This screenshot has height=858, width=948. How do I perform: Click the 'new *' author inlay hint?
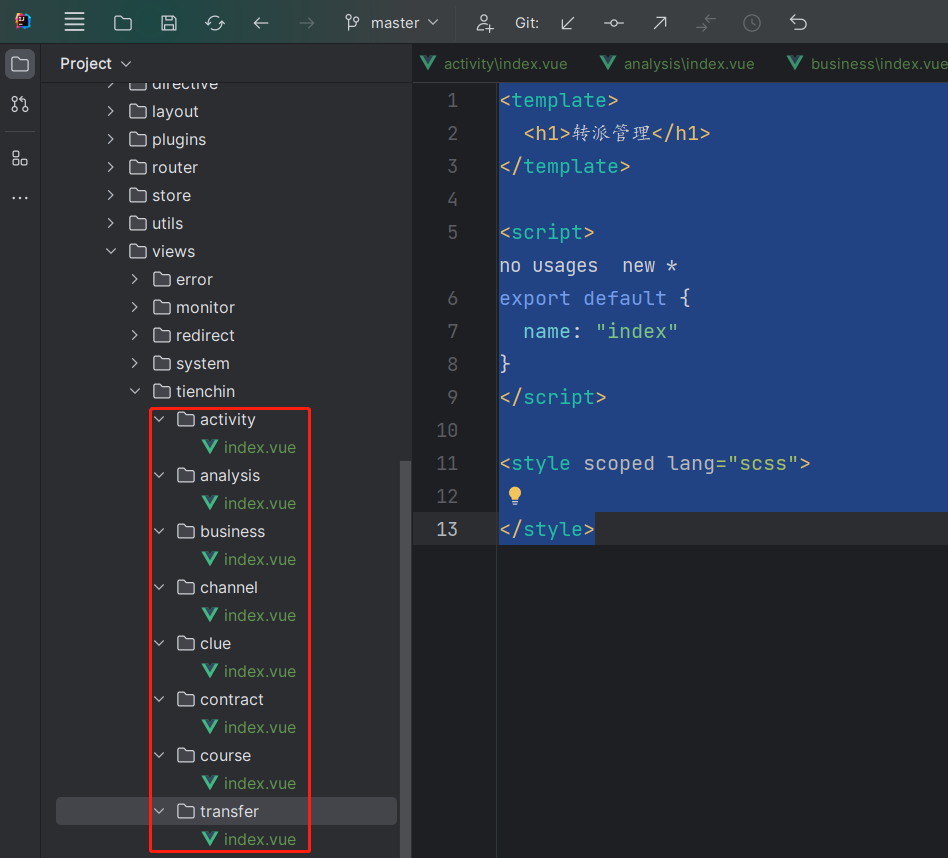click(x=649, y=266)
